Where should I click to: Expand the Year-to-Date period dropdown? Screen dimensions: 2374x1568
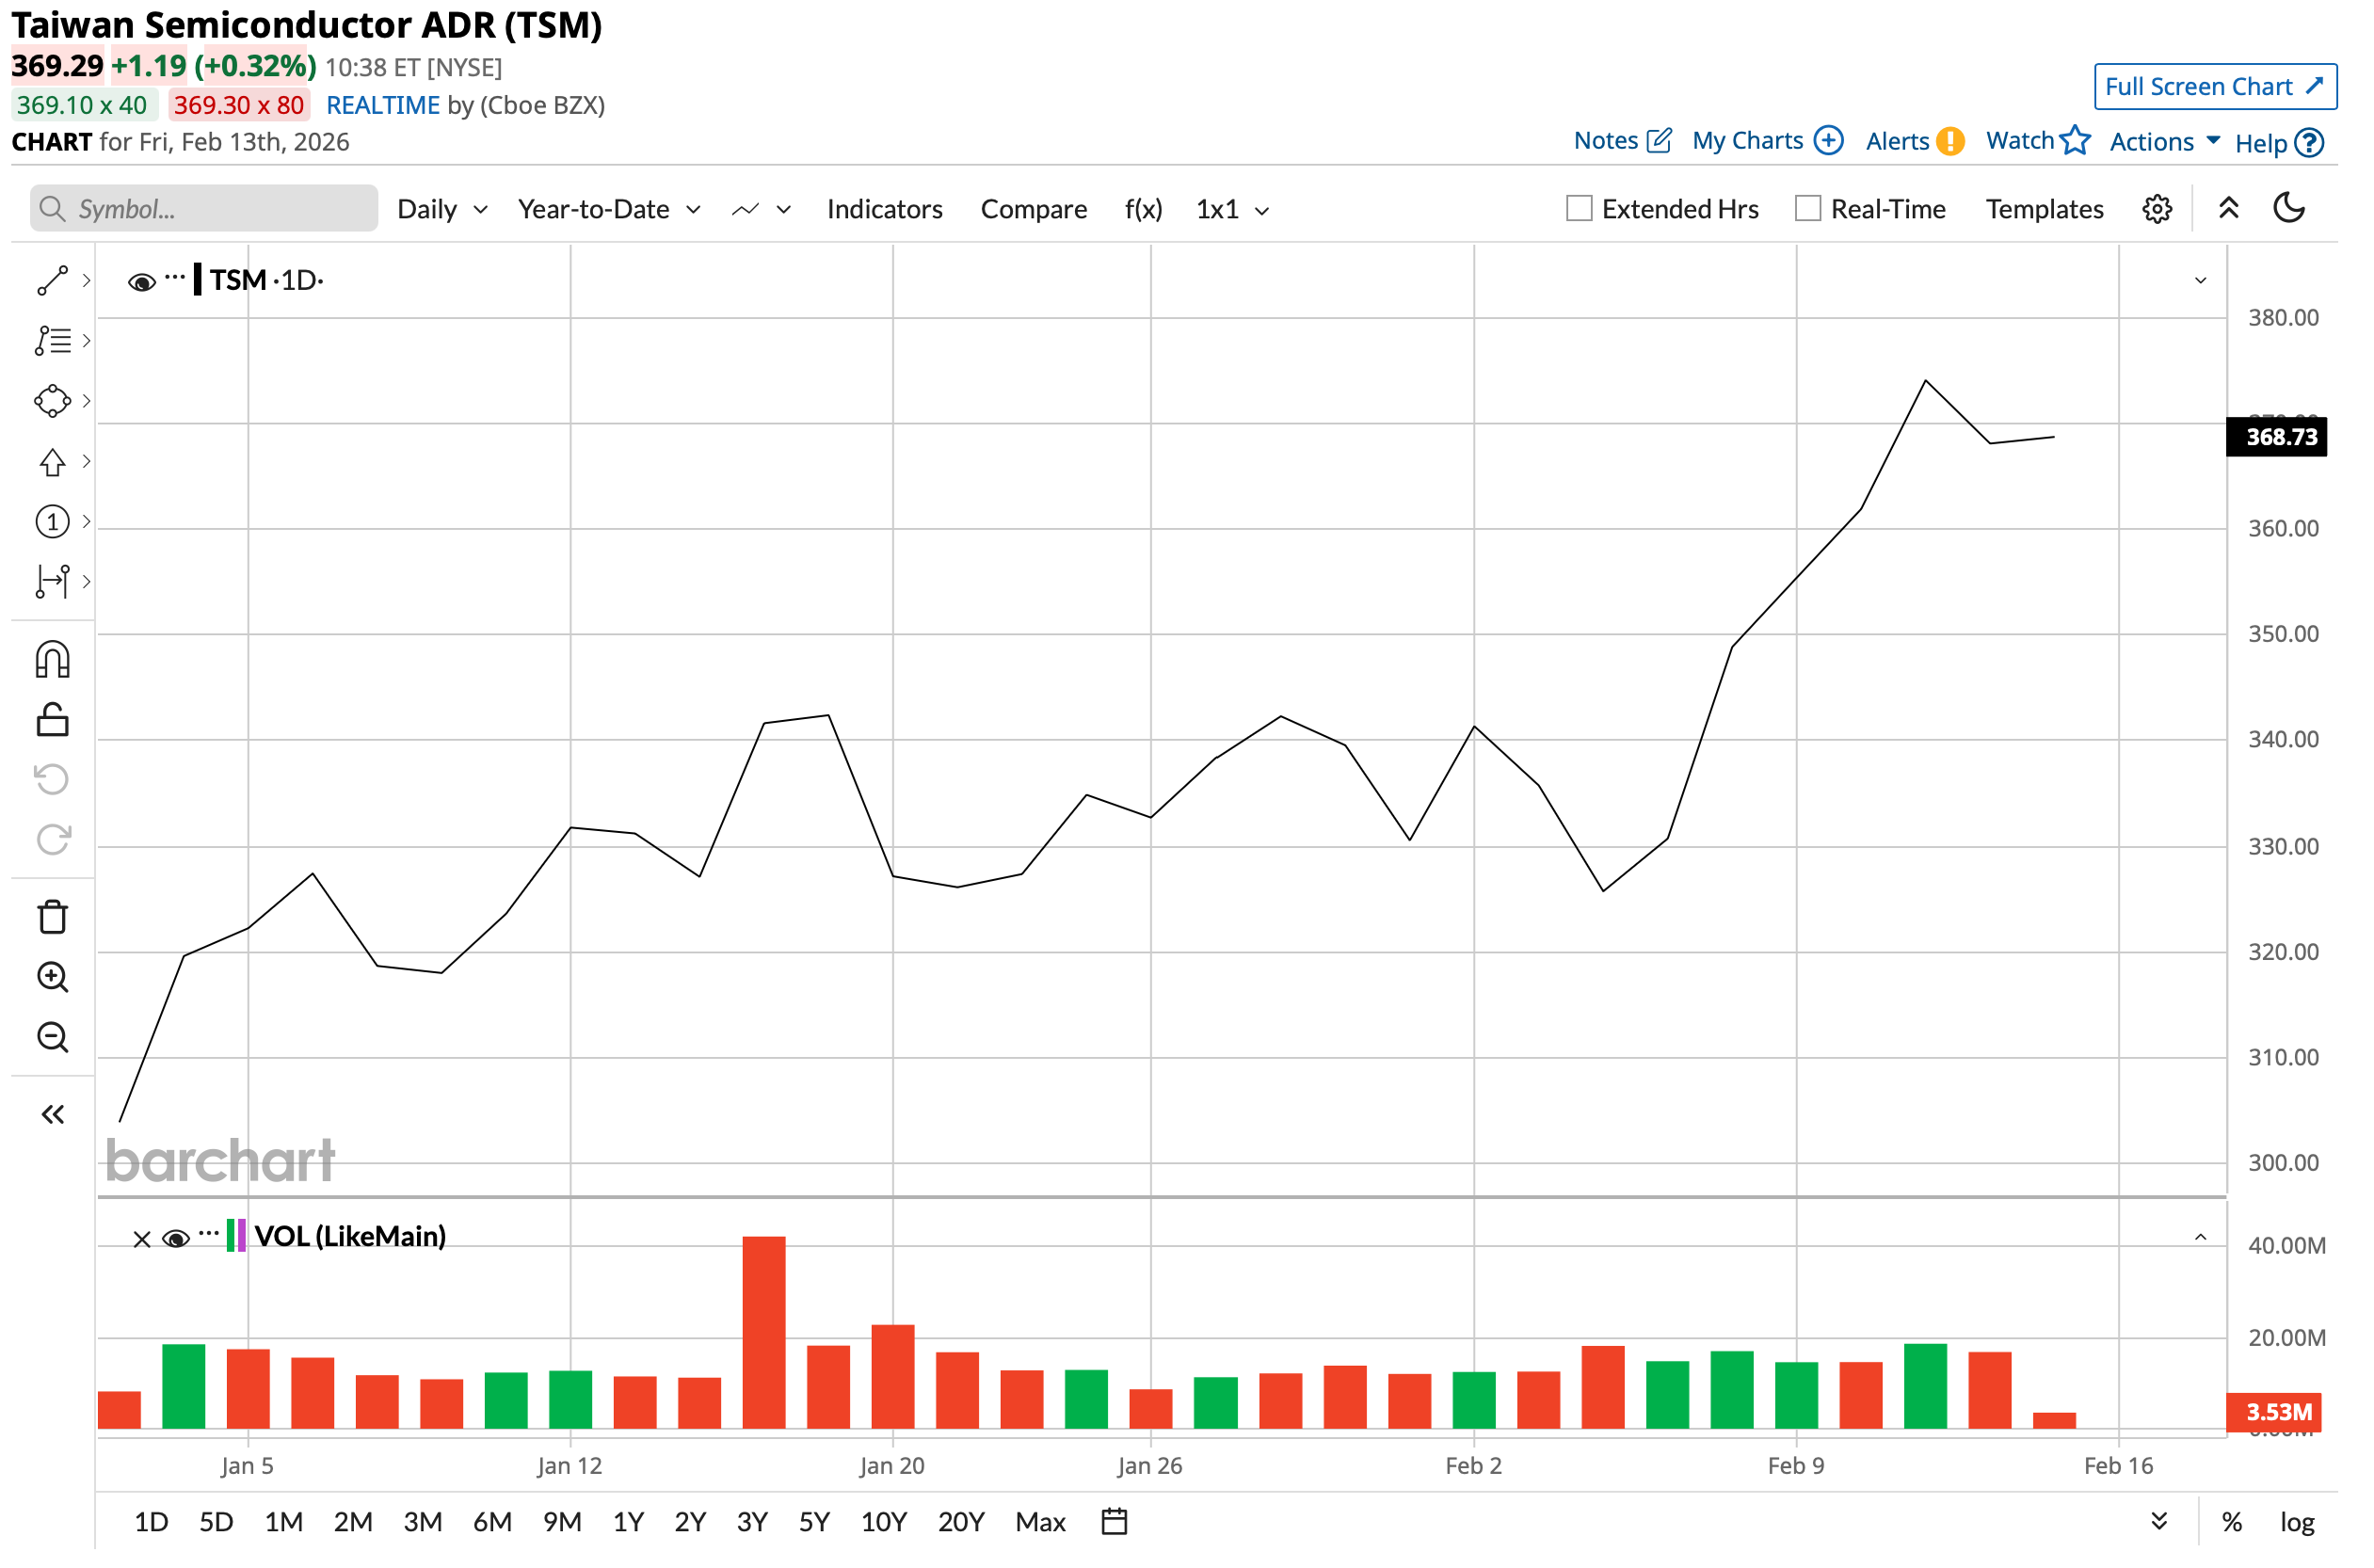point(608,209)
